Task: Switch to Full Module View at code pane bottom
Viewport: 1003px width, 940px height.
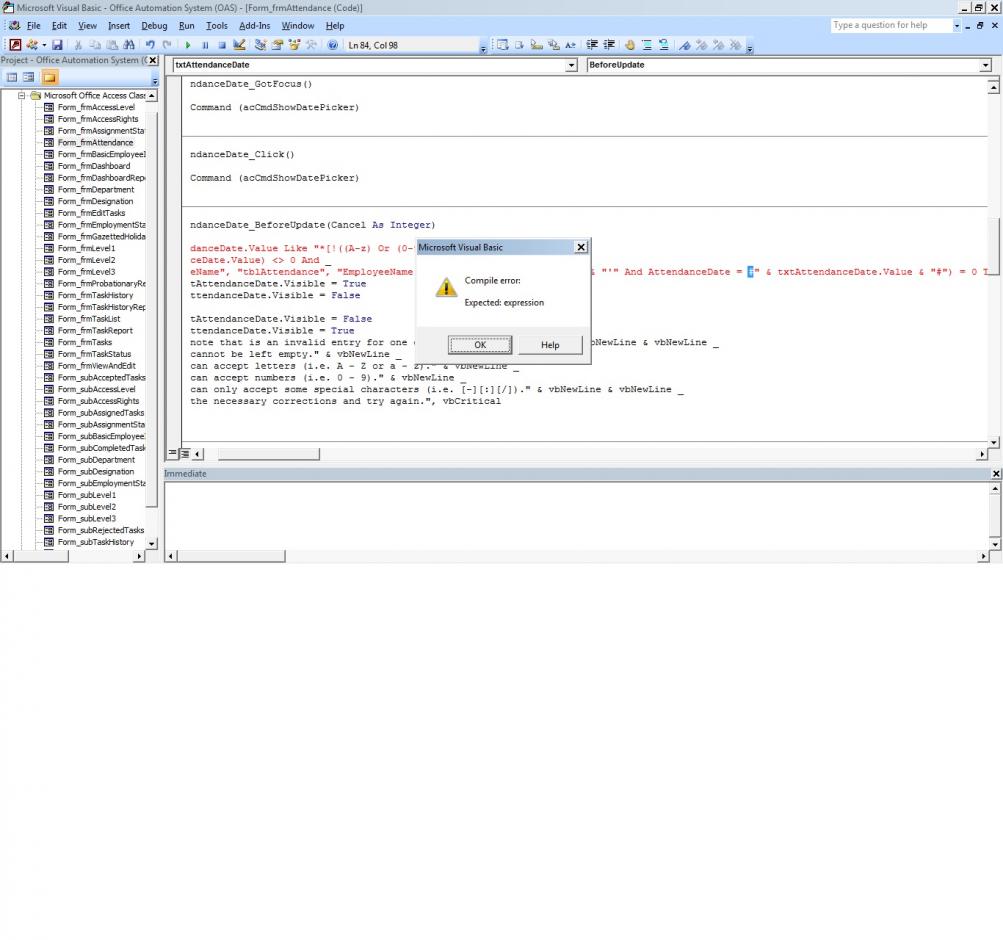Action: [184, 453]
